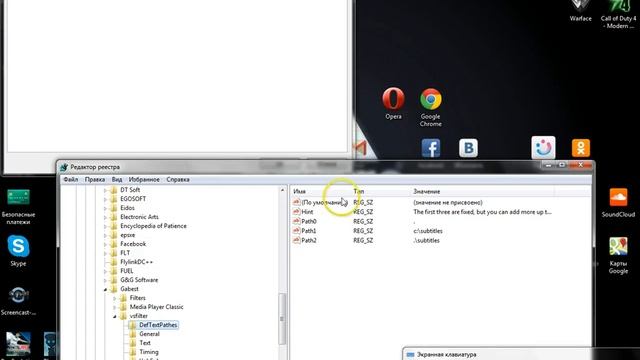Expand the EGOSOFT tree node
This screenshot has width=640, height=360.
105,199
